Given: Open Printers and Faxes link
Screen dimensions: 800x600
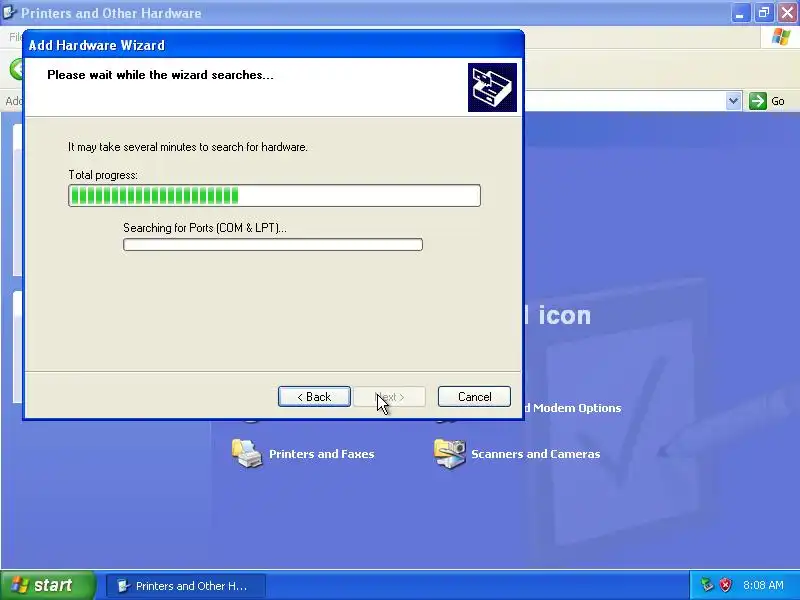Looking at the screenshot, I should (x=321, y=454).
